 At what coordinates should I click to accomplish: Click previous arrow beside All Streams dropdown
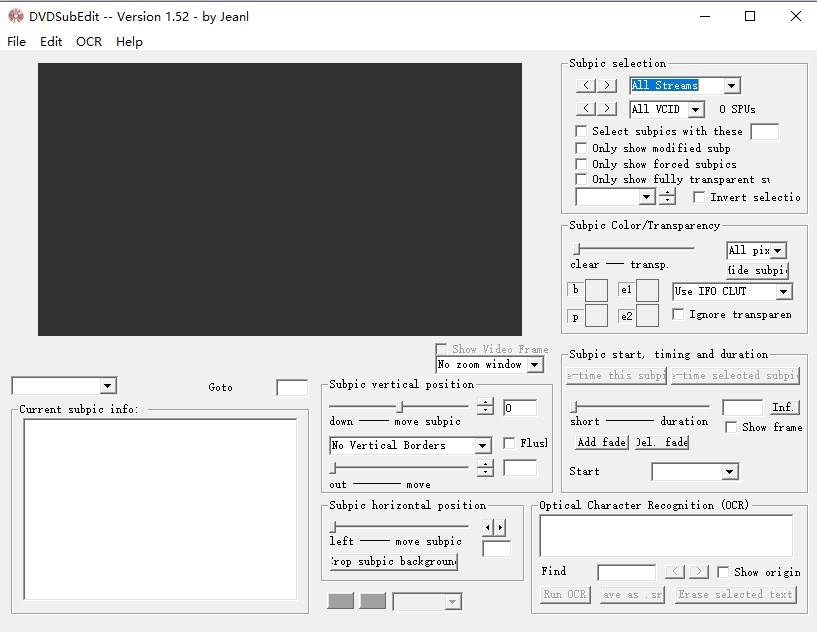pyautogui.click(x=587, y=86)
